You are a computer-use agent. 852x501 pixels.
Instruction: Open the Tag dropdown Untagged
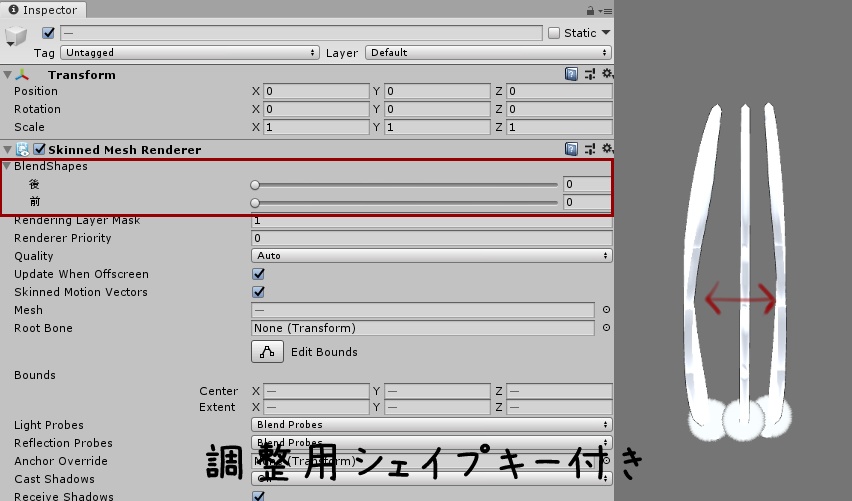click(x=190, y=53)
